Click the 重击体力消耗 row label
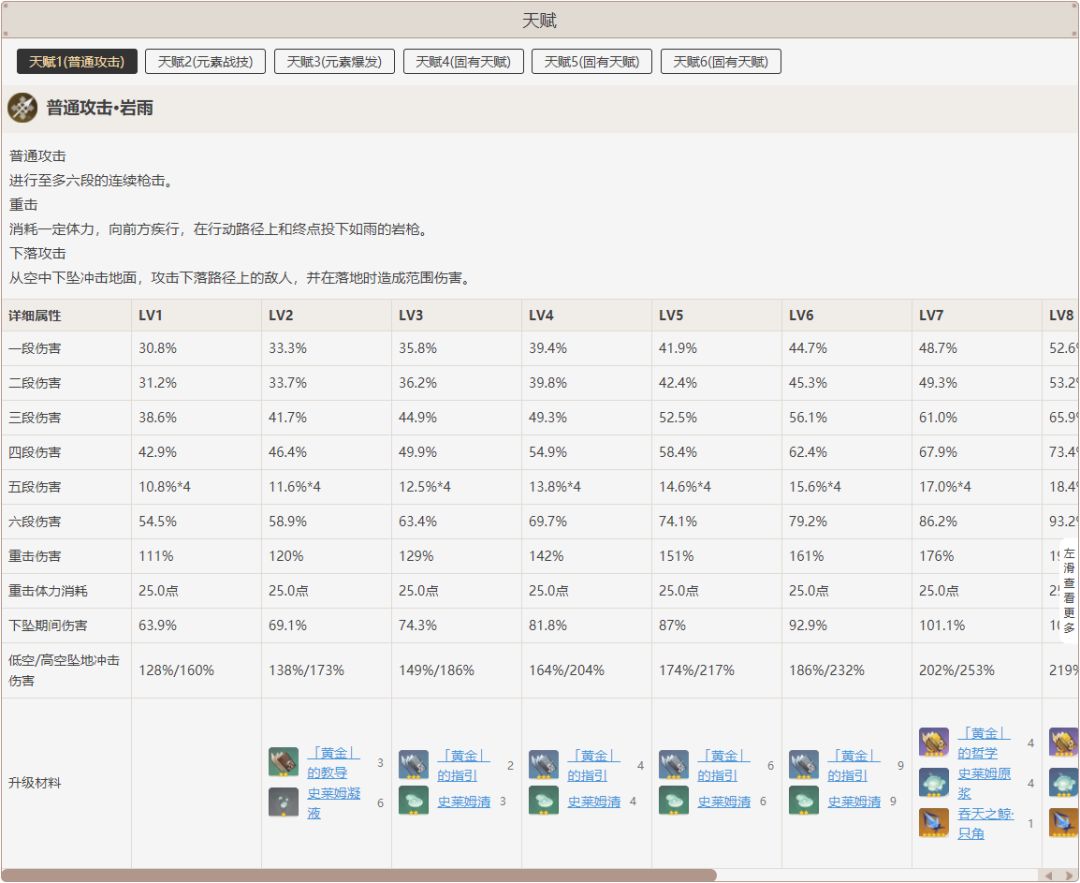The width and height of the screenshot is (1080, 883). (x=48, y=591)
